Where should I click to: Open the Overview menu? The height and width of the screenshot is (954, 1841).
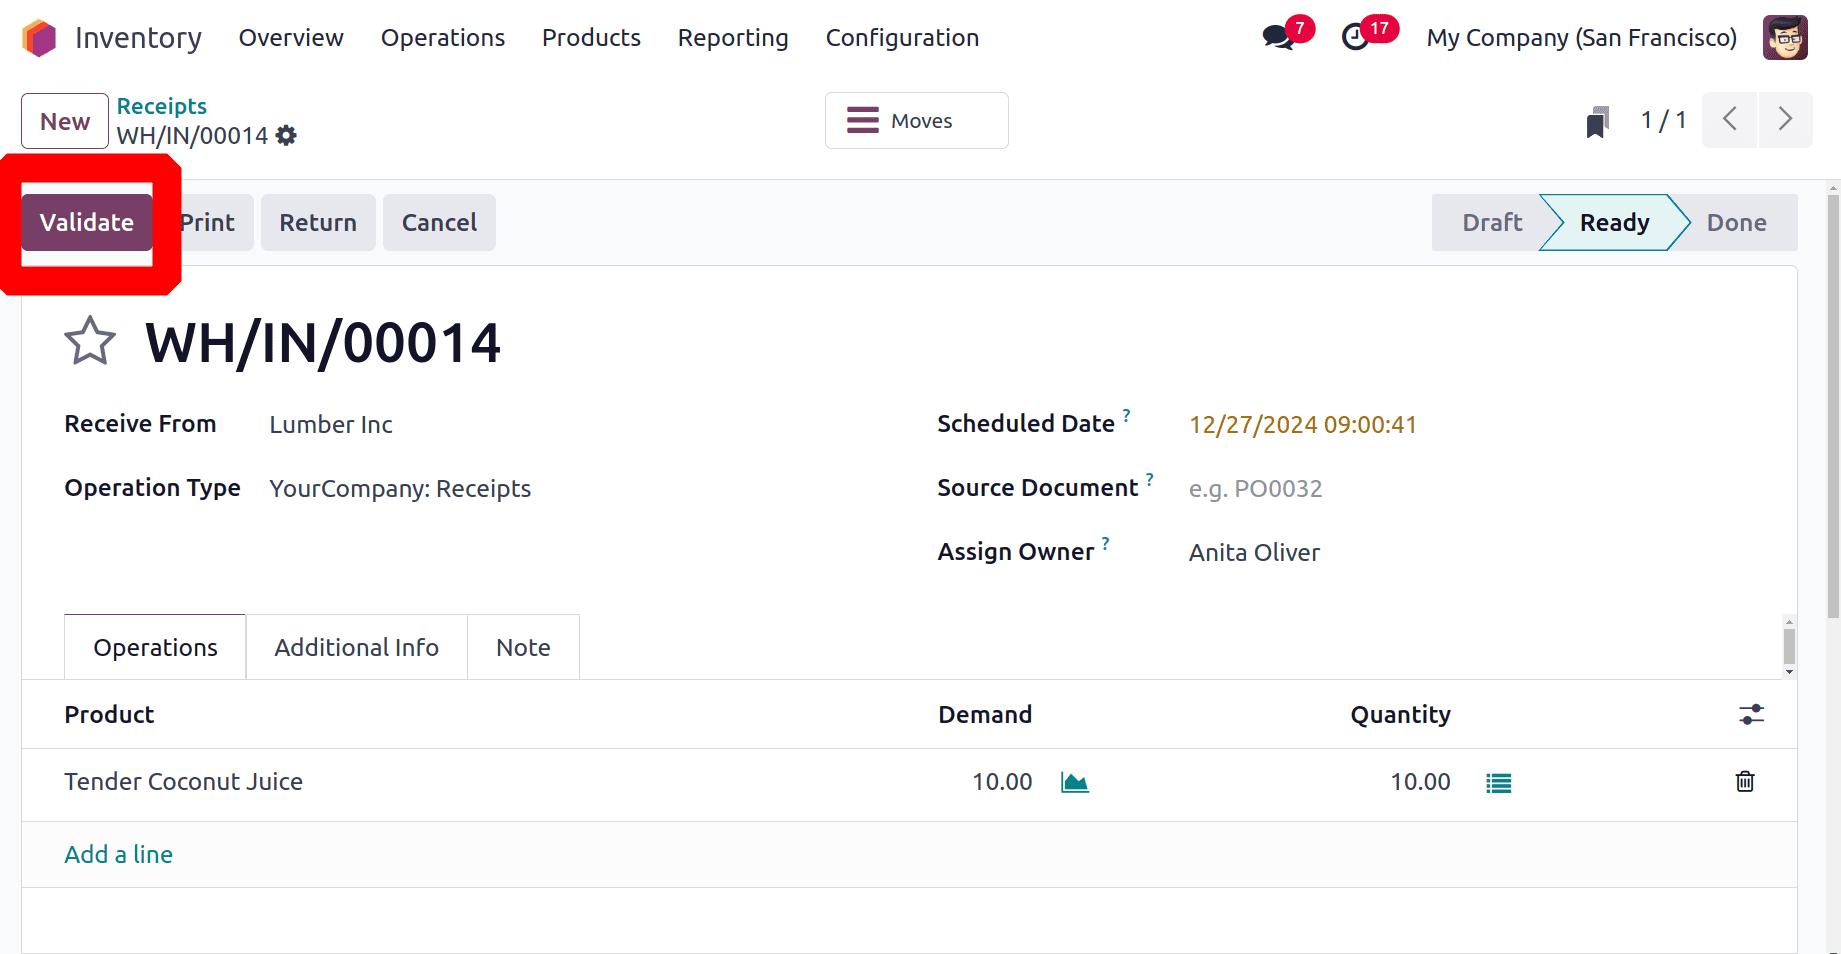click(291, 38)
